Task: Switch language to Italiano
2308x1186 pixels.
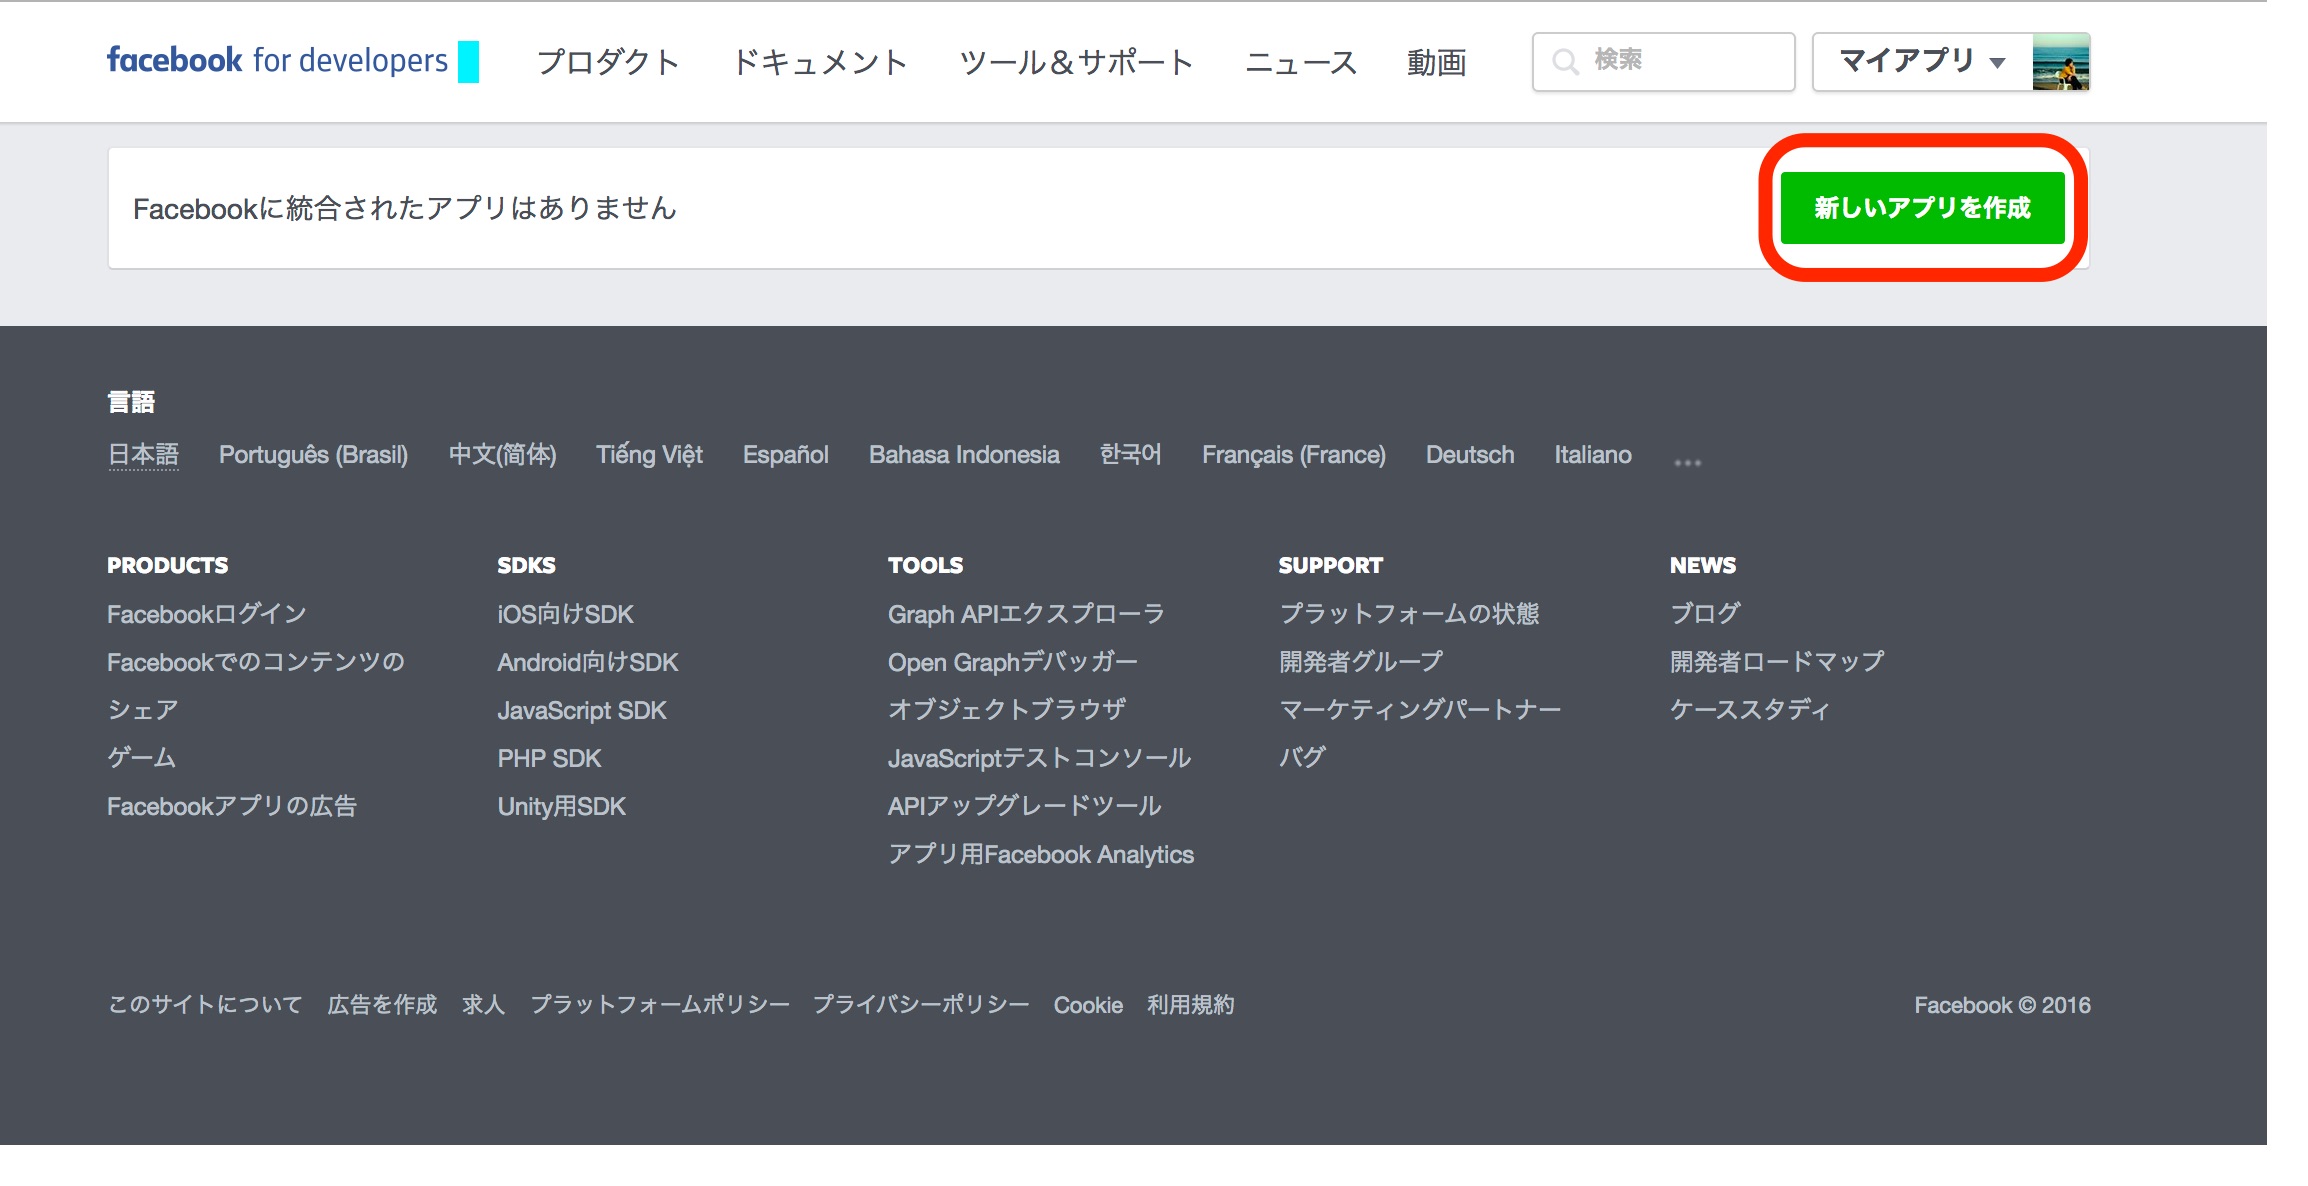Action: pyautogui.click(x=1593, y=455)
